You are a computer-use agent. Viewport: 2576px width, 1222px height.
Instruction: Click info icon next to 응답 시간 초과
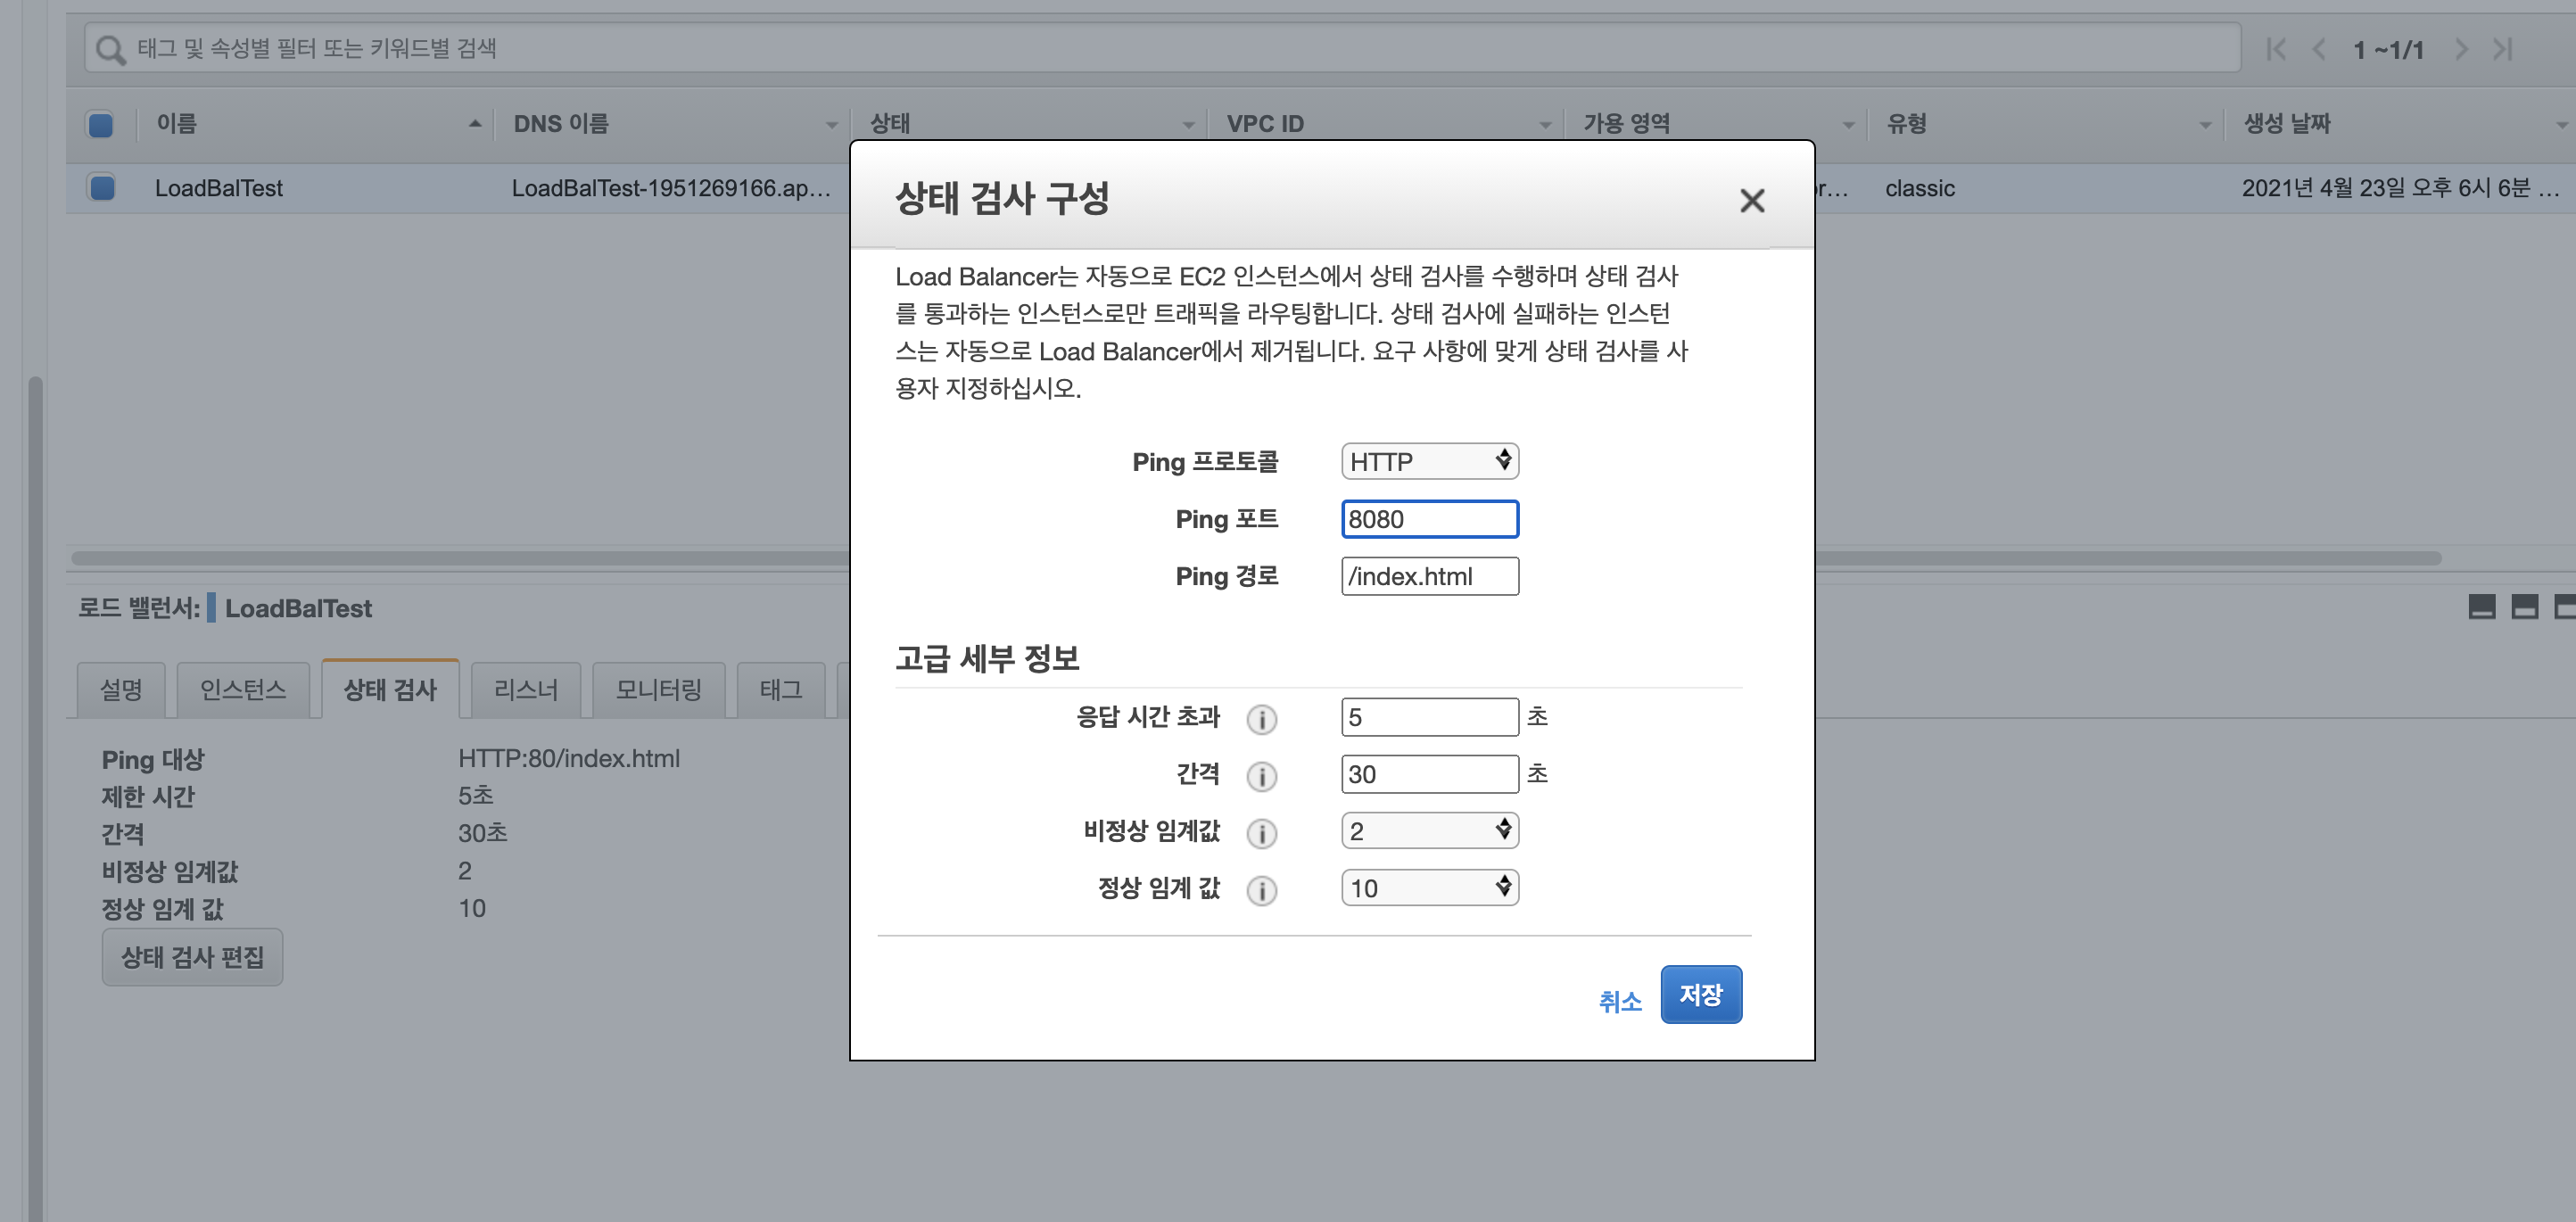[1261, 718]
